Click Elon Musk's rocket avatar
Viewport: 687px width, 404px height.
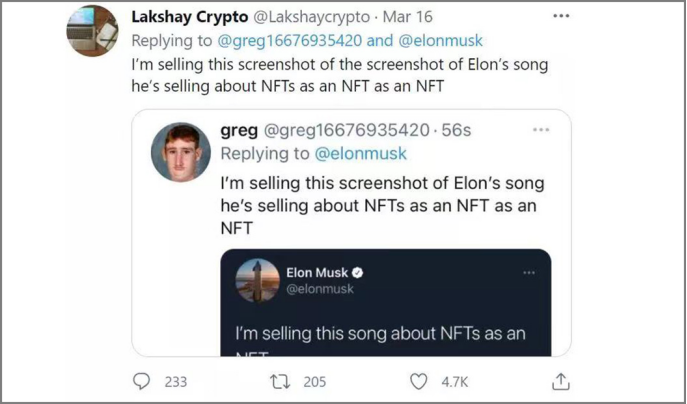pyautogui.click(x=257, y=280)
